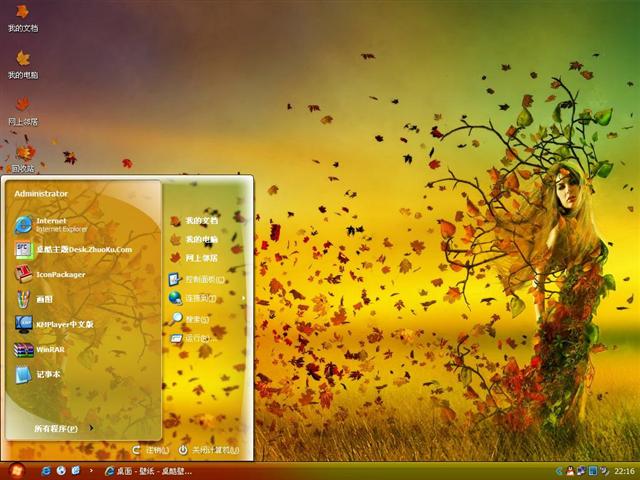Screen dimensions: 640x480
Task: Click the network computers tray icon
Action: coord(581,471)
